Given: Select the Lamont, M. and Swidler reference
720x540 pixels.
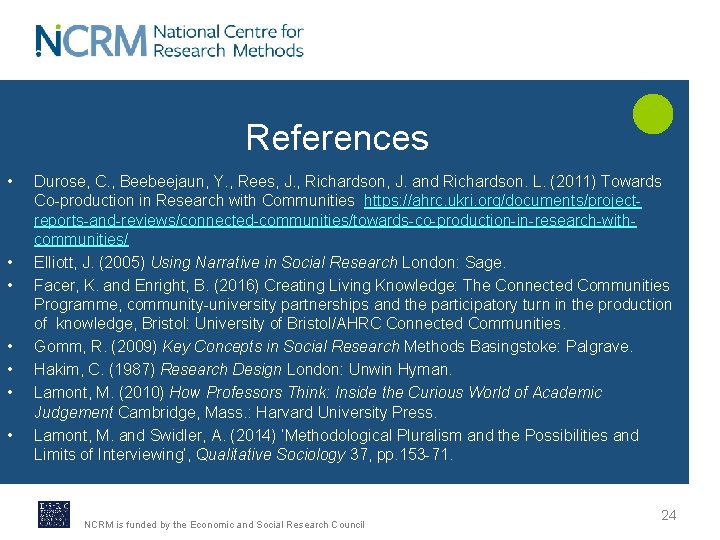Looking at the screenshot, I should 336,444.
